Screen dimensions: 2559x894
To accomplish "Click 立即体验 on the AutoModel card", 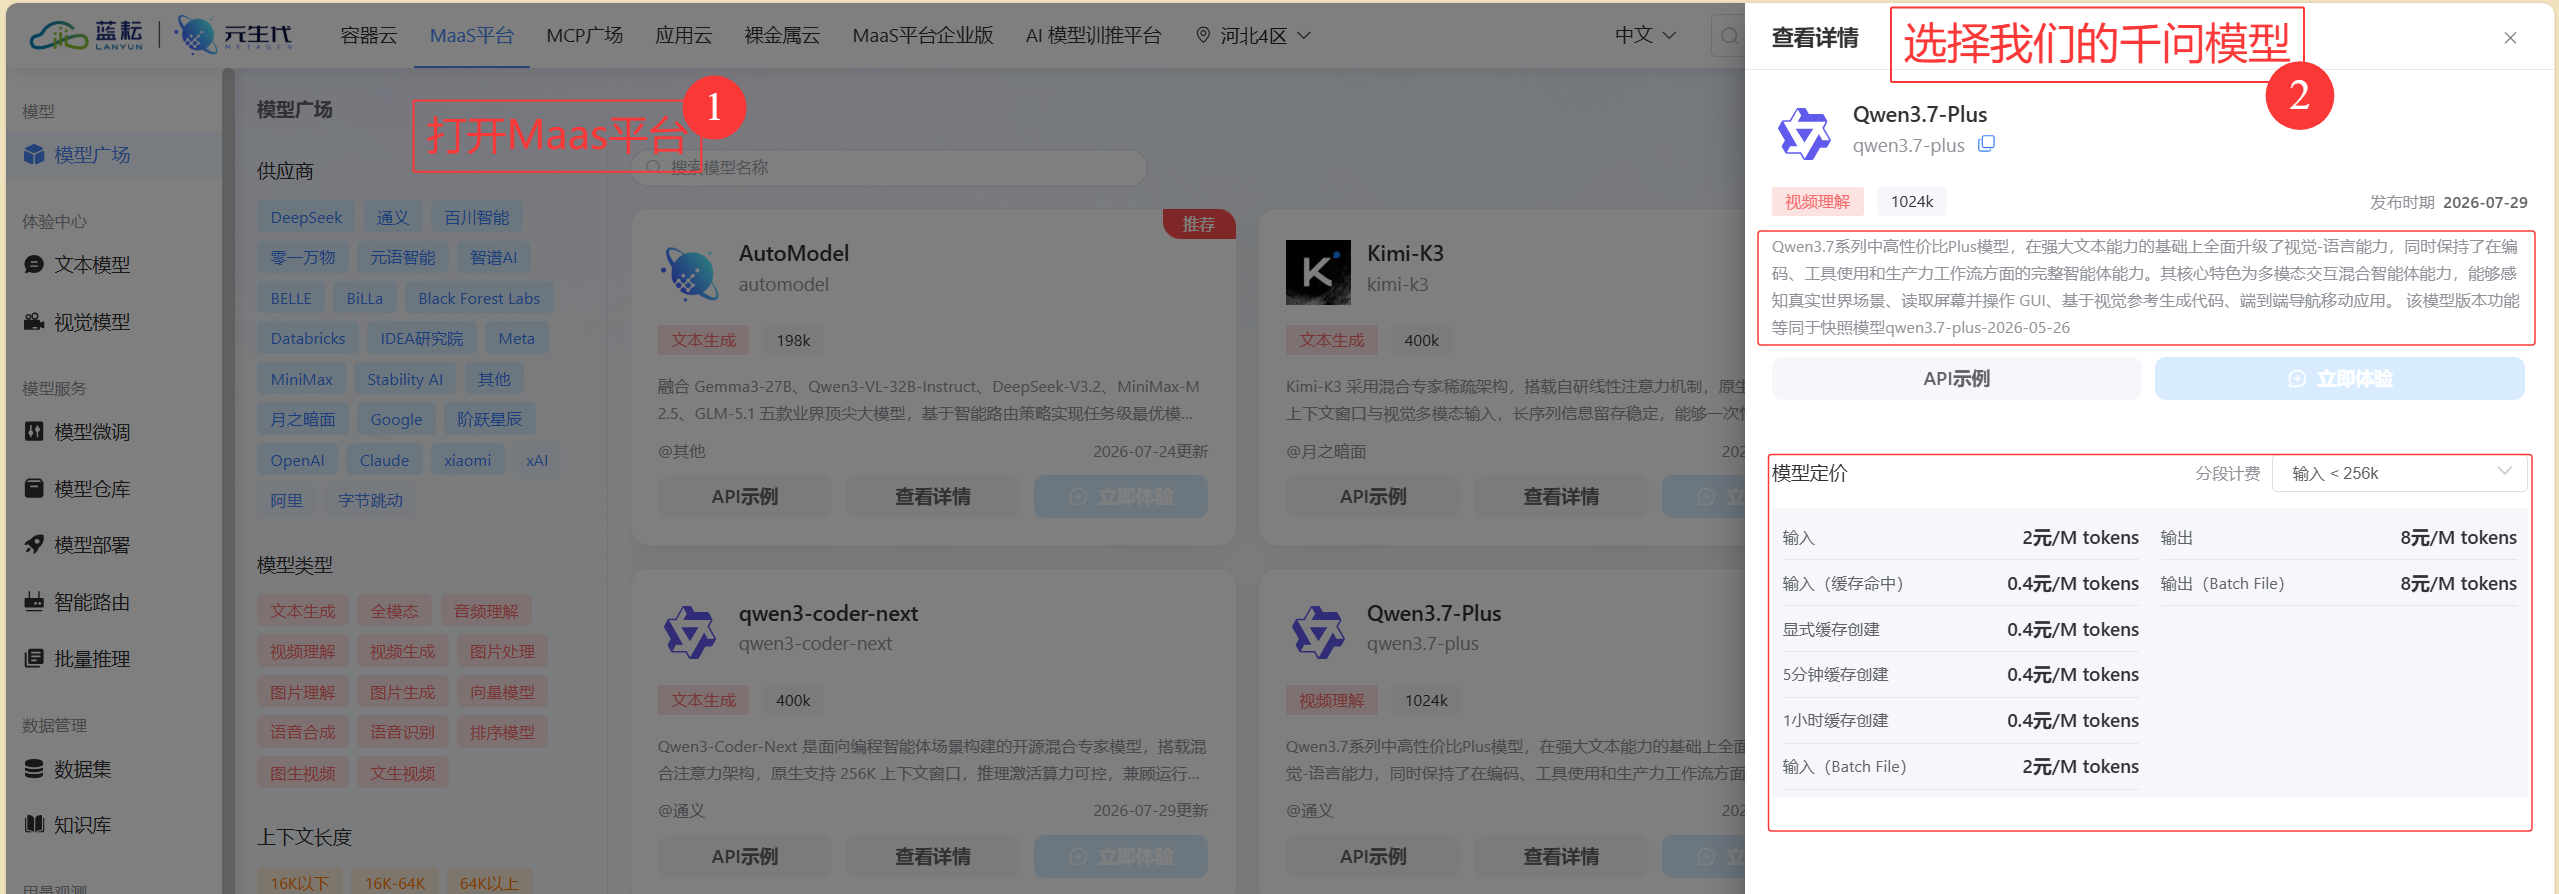I will [x=1121, y=497].
